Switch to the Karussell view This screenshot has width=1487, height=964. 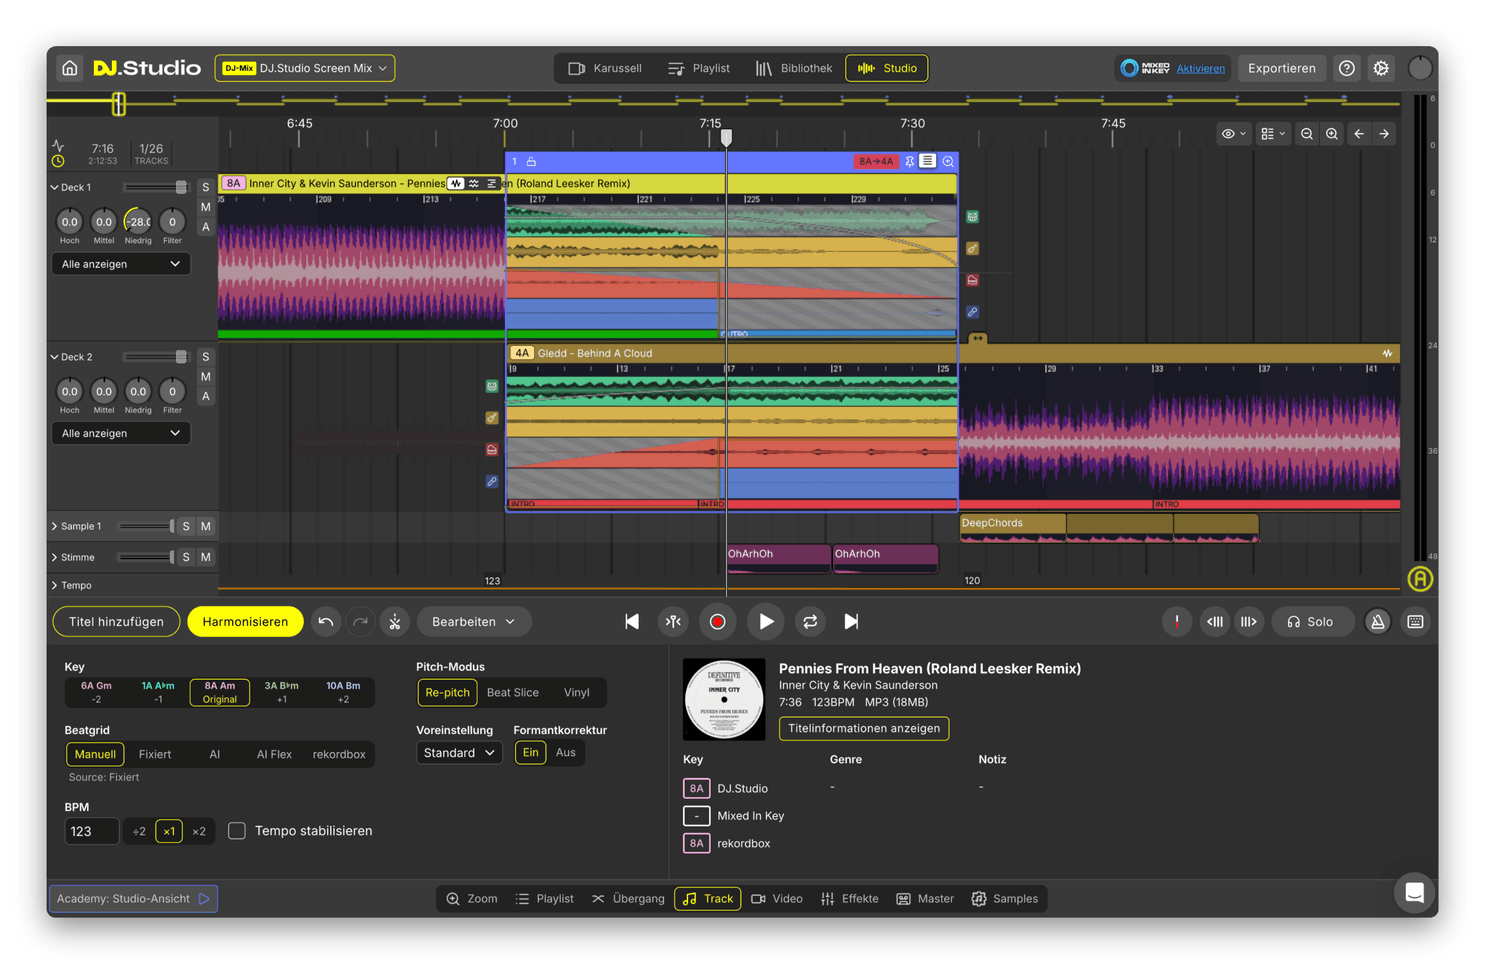coord(605,68)
